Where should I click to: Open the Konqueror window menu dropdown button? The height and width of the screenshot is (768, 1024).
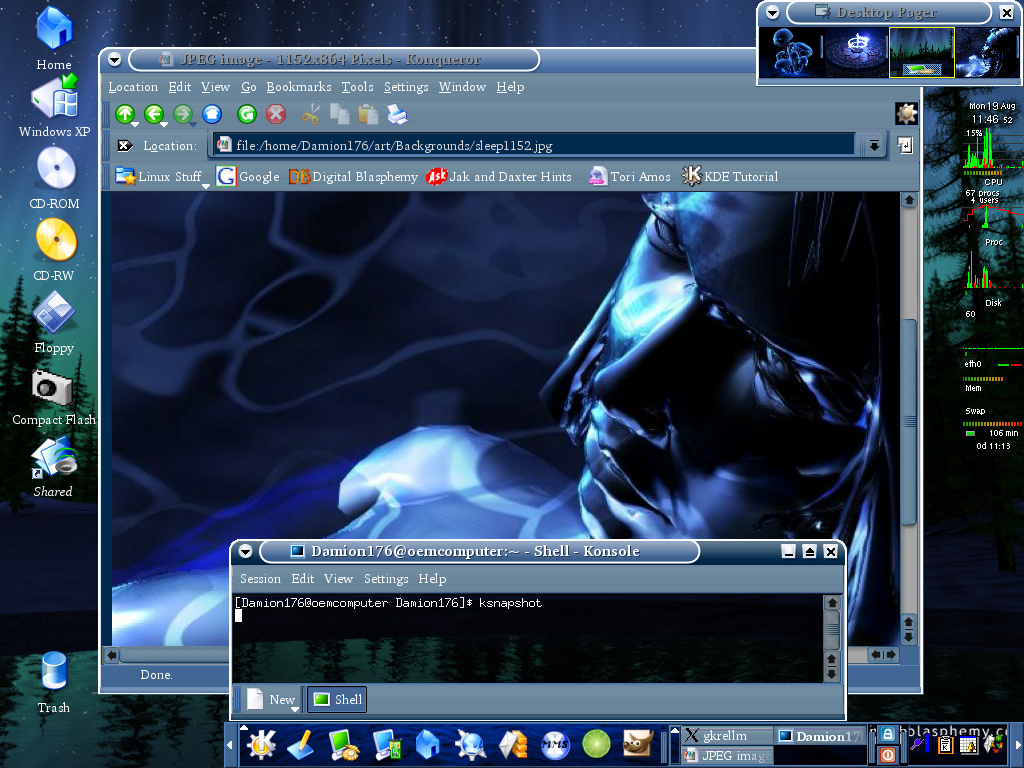pos(114,59)
